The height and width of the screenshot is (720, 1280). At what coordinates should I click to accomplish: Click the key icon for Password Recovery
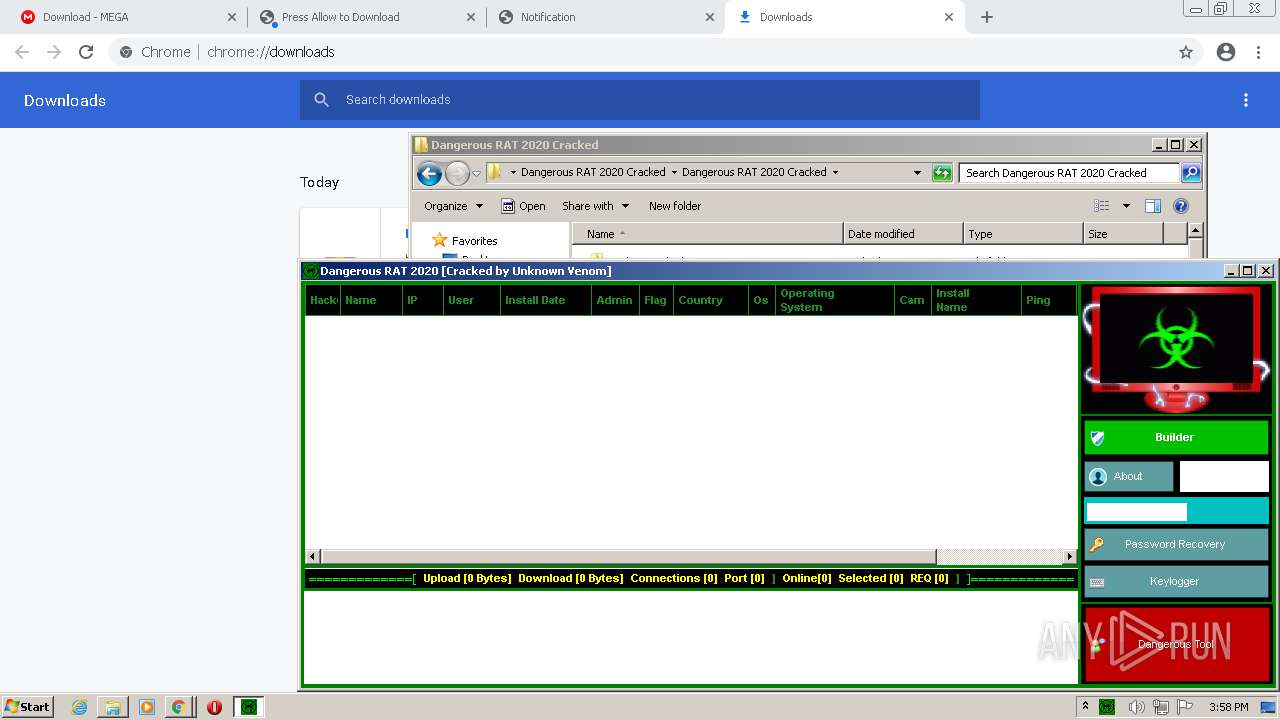[1097, 545]
